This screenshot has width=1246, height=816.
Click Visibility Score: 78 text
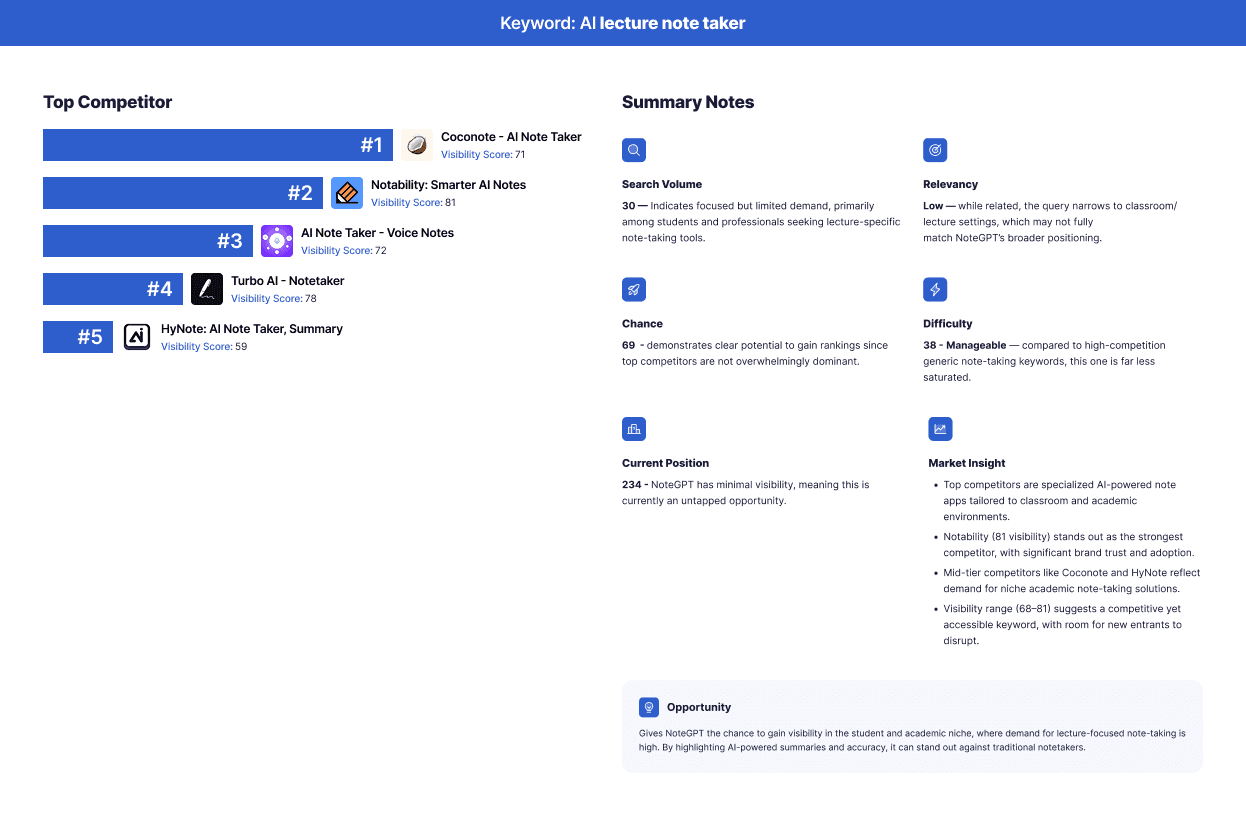pos(273,299)
